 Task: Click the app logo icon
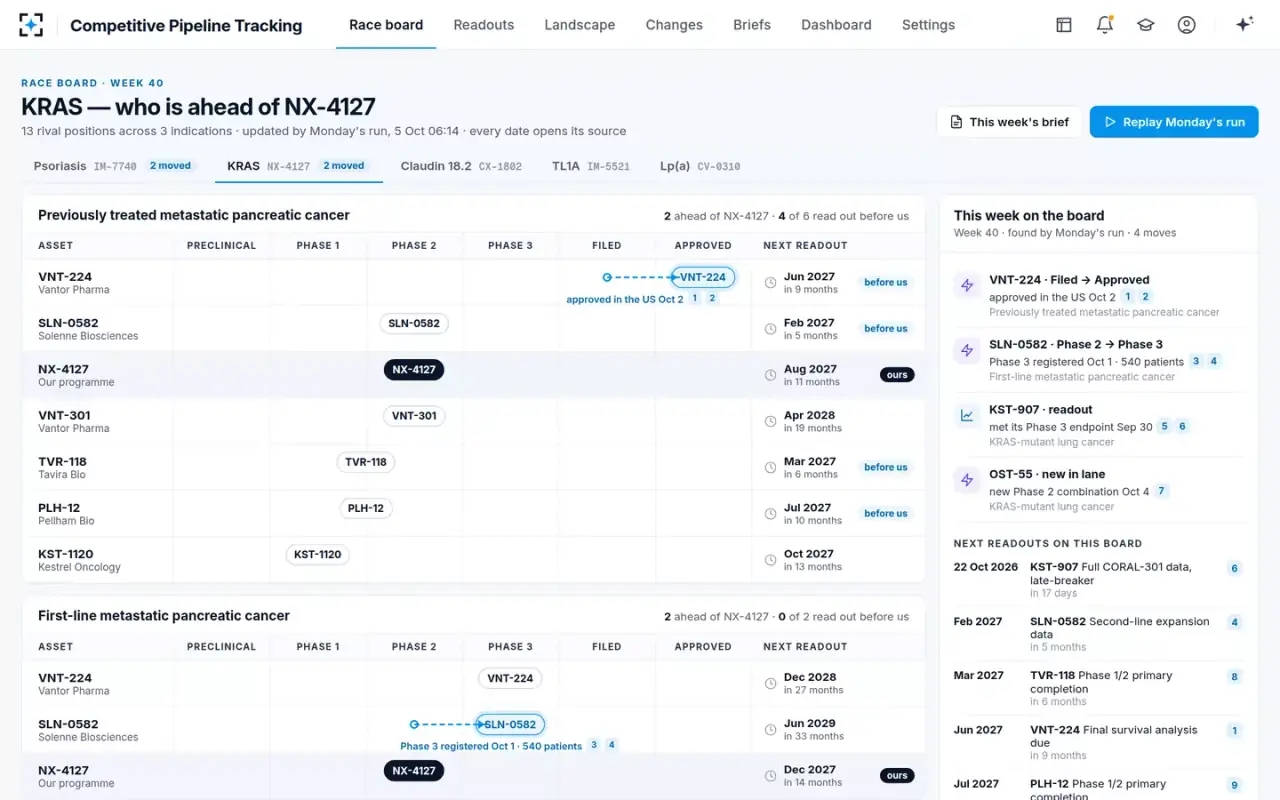[31, 25]
